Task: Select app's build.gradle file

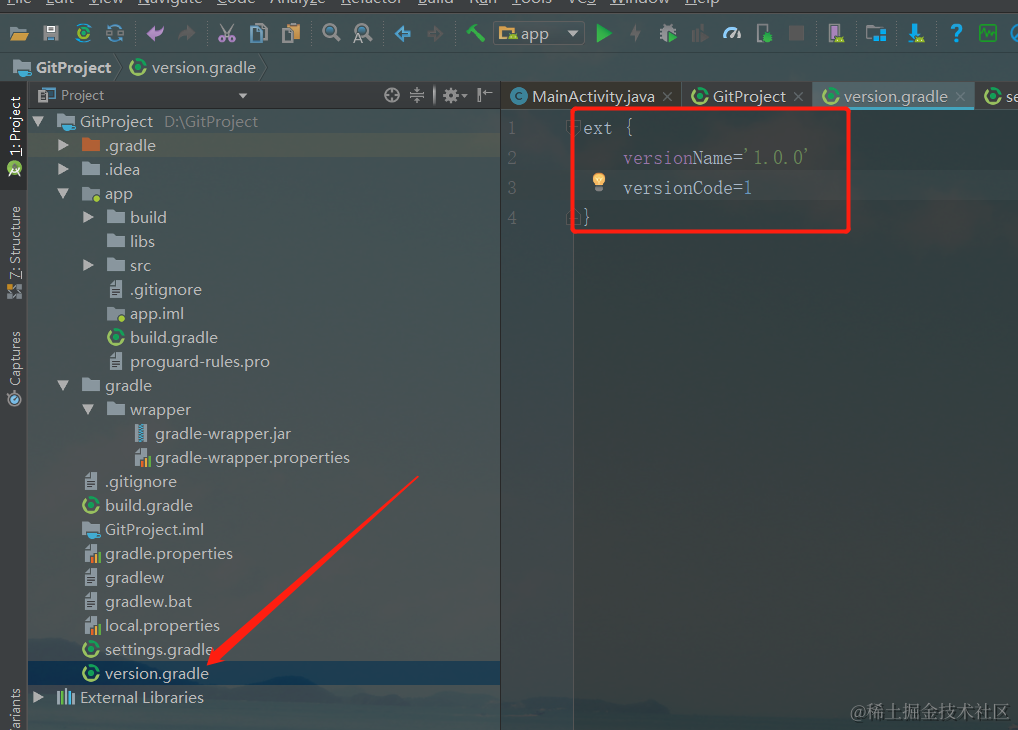Action: [173, 338]
